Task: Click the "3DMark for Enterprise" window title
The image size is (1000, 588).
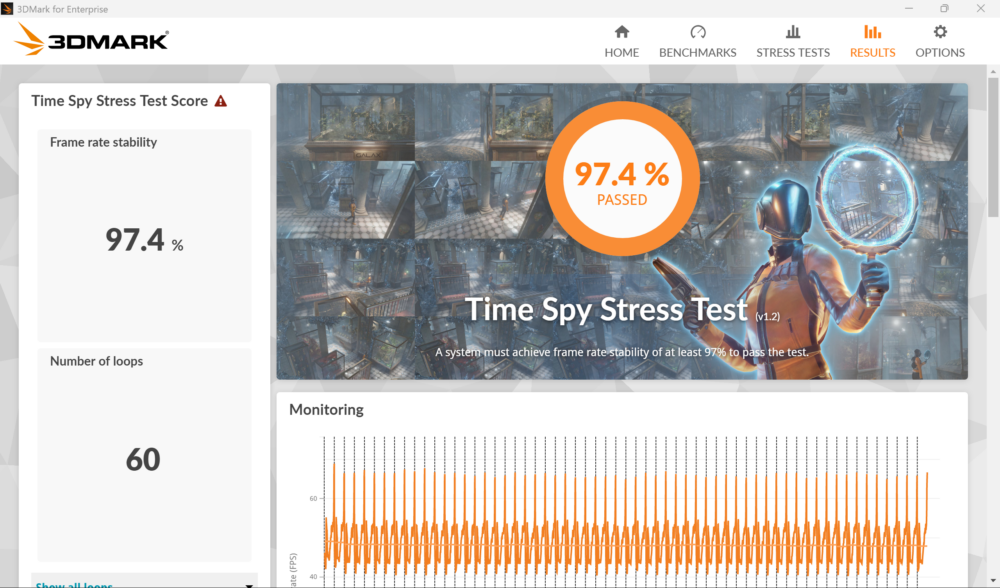Action: [62, 9]
